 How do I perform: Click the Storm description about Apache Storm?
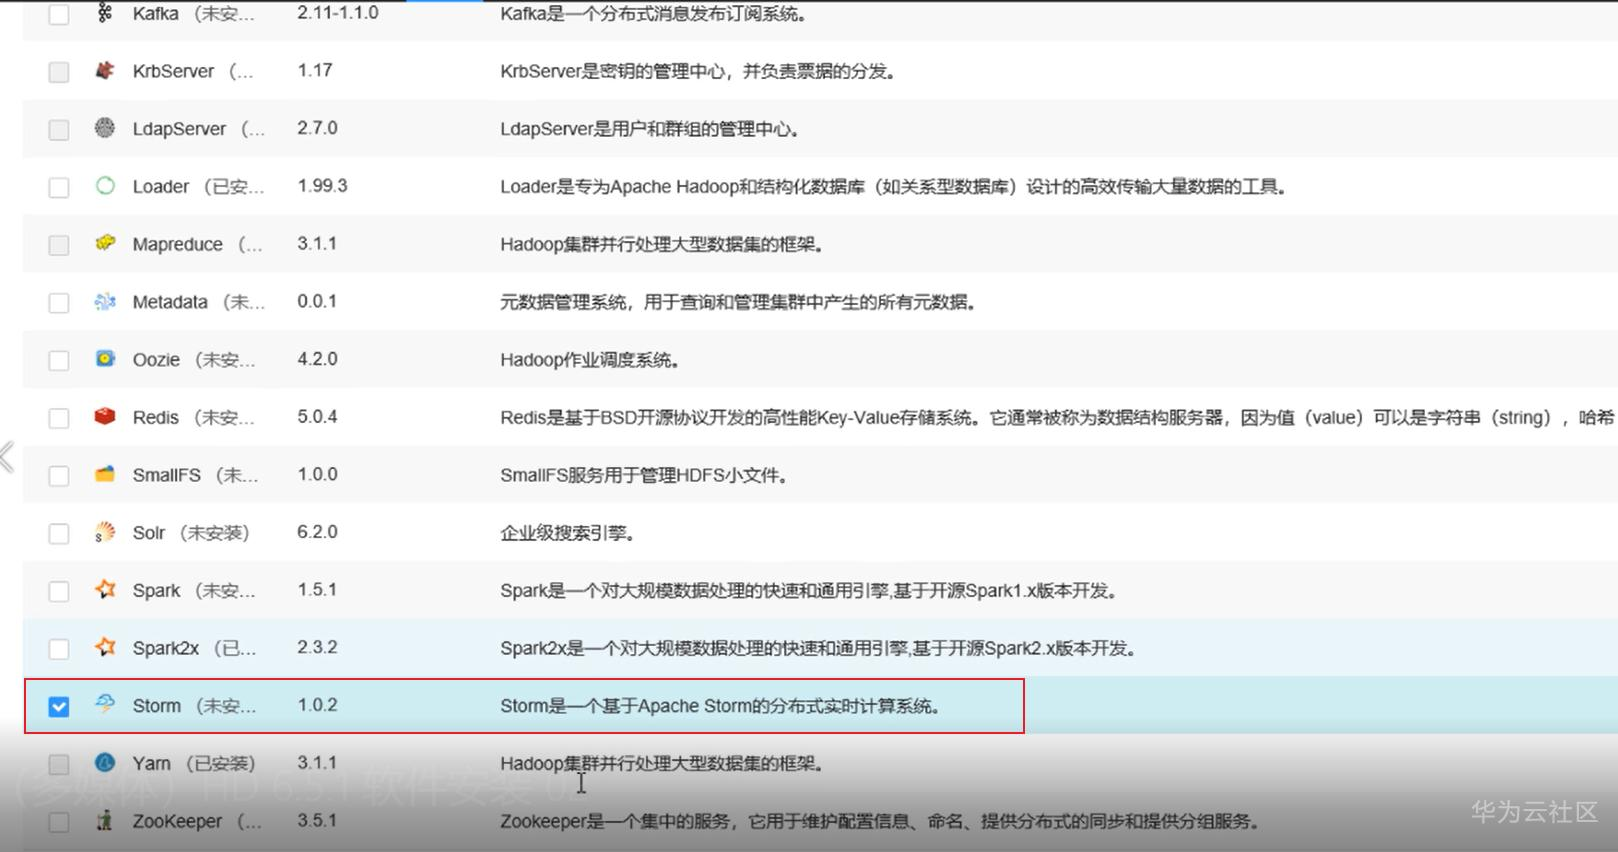(720, 706)
